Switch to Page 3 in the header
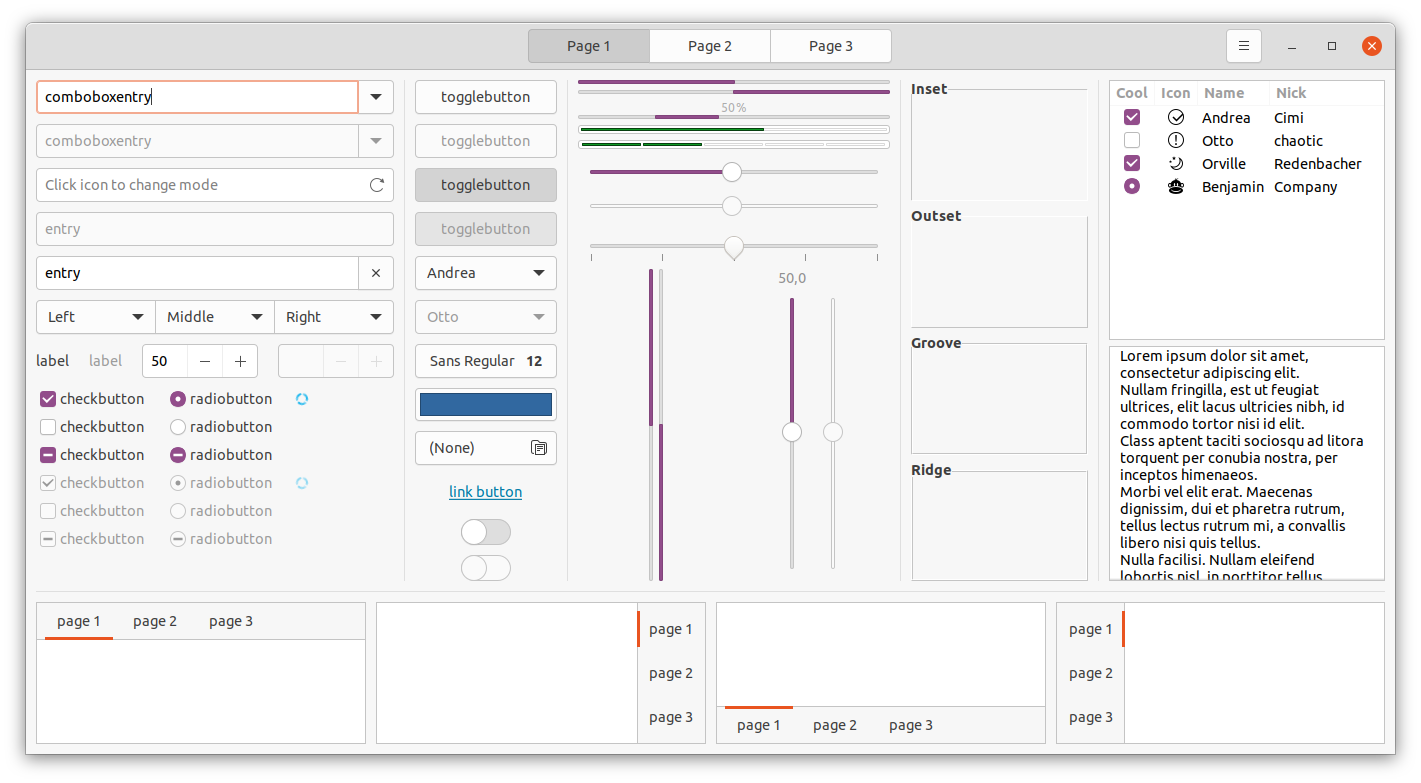 pyautogui.click(x=831, y=46)
